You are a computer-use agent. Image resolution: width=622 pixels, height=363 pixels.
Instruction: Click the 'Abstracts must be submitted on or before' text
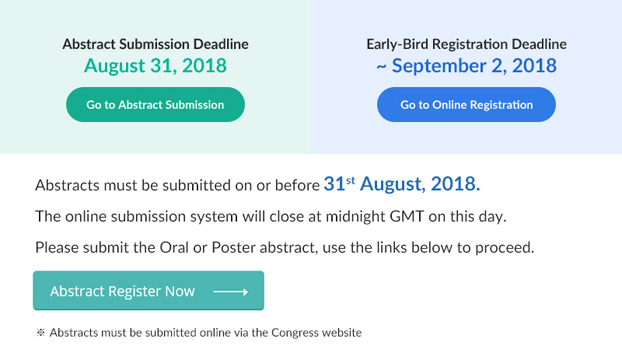pyautogui.click(x=177, y=185)
